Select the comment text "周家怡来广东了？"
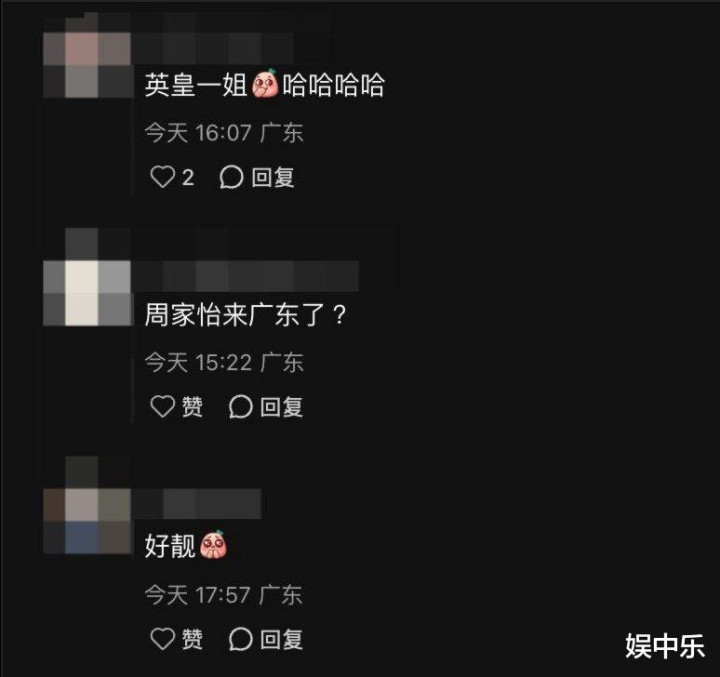Screen dimensions: 720x677 pyautogui.click(x=246, y=315)
